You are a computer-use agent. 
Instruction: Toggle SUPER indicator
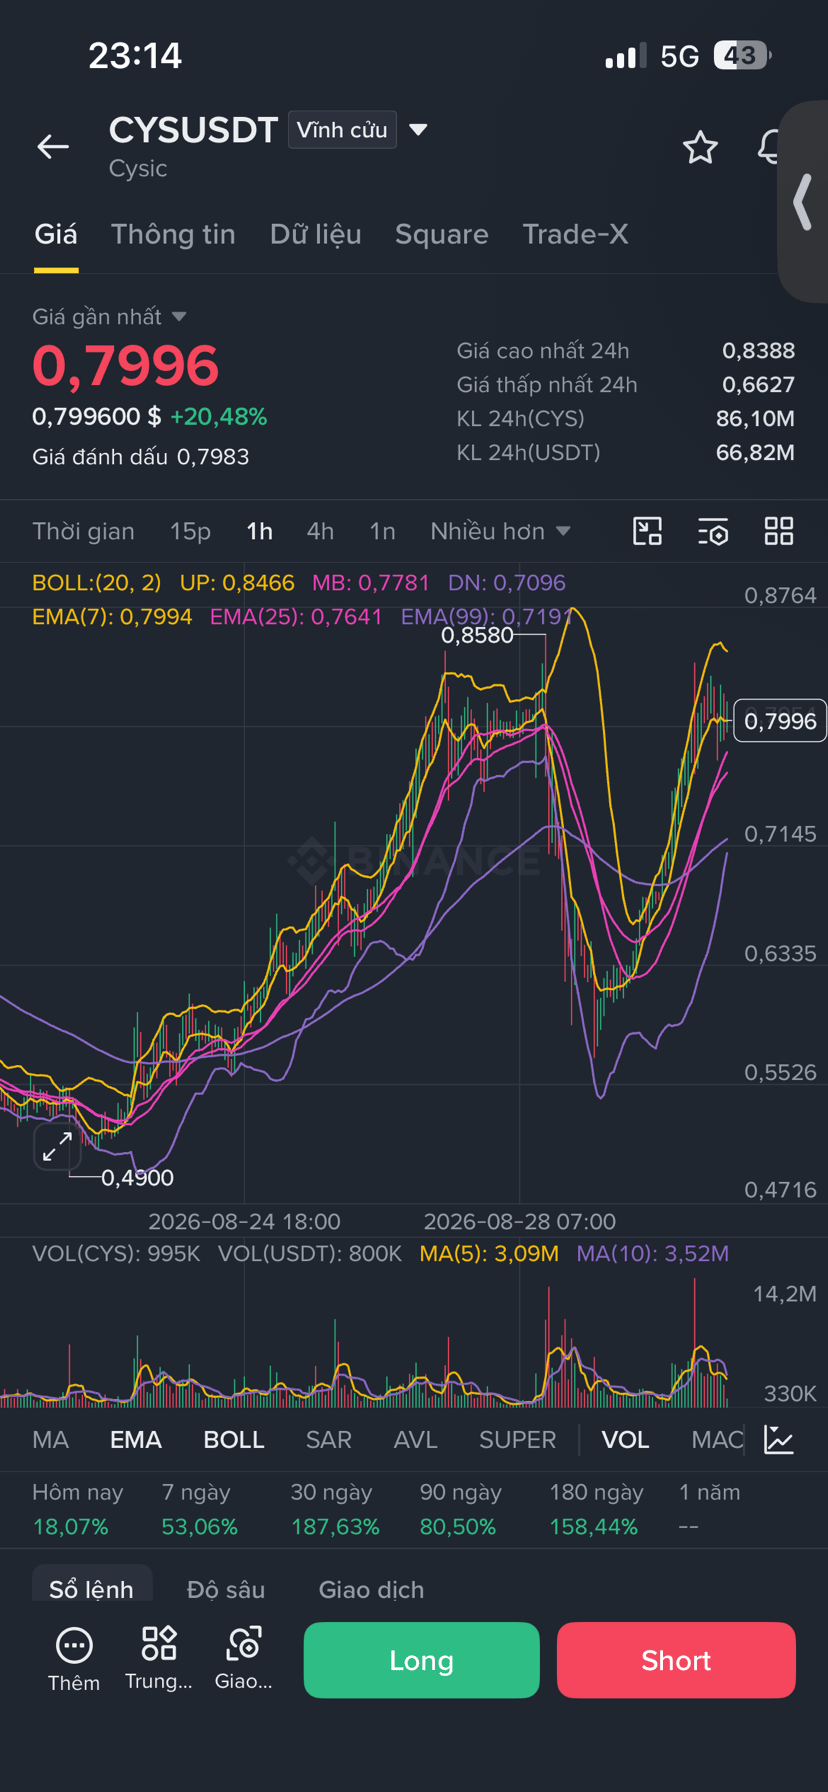517,1440
